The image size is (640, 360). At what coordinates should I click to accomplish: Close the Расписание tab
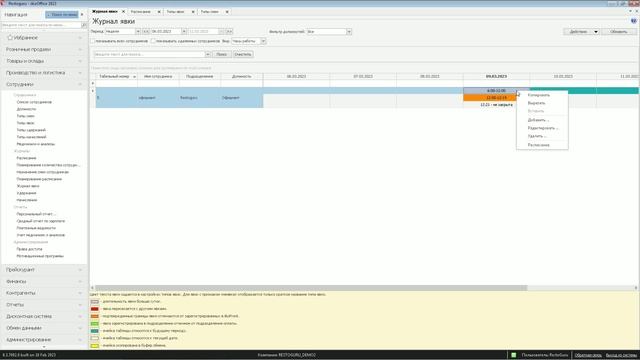point(159,12)
